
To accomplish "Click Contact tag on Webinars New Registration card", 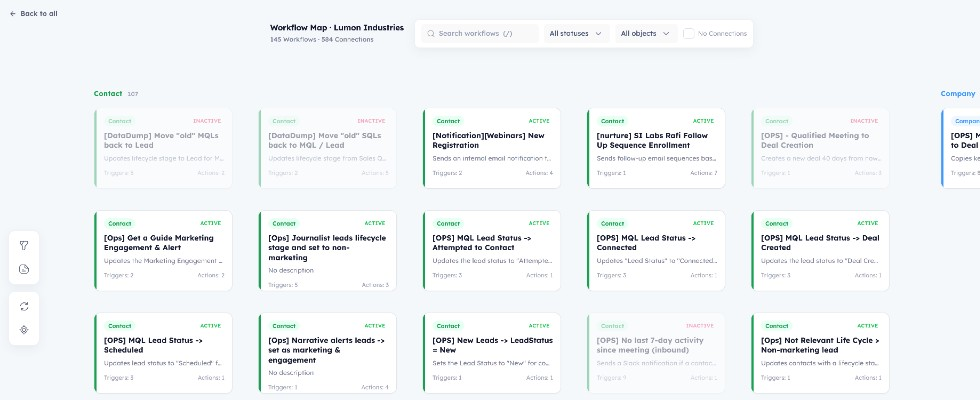I will pos(448,121).
